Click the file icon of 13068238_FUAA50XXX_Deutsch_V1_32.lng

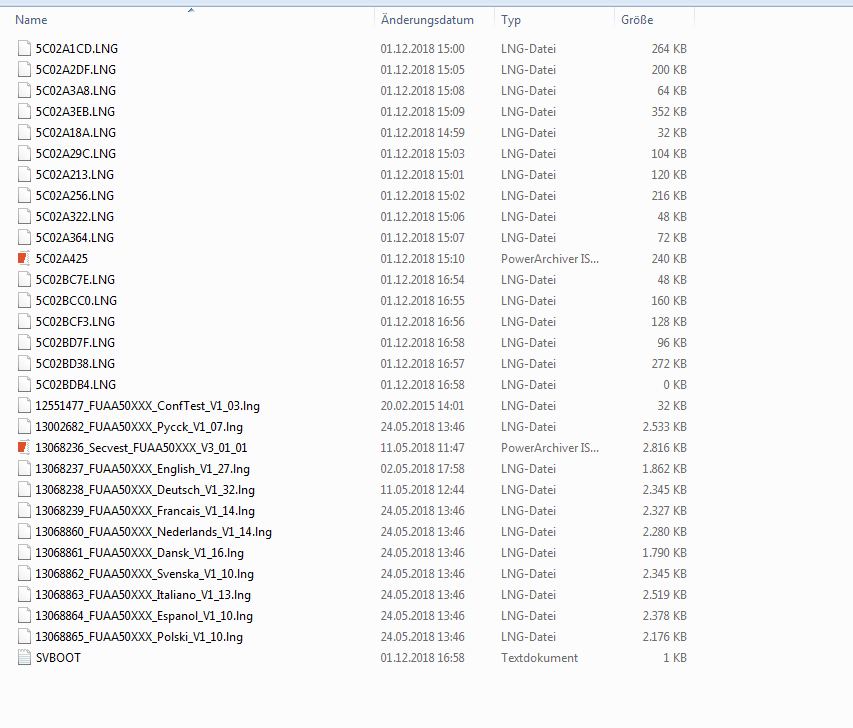(x=25, y=490)
